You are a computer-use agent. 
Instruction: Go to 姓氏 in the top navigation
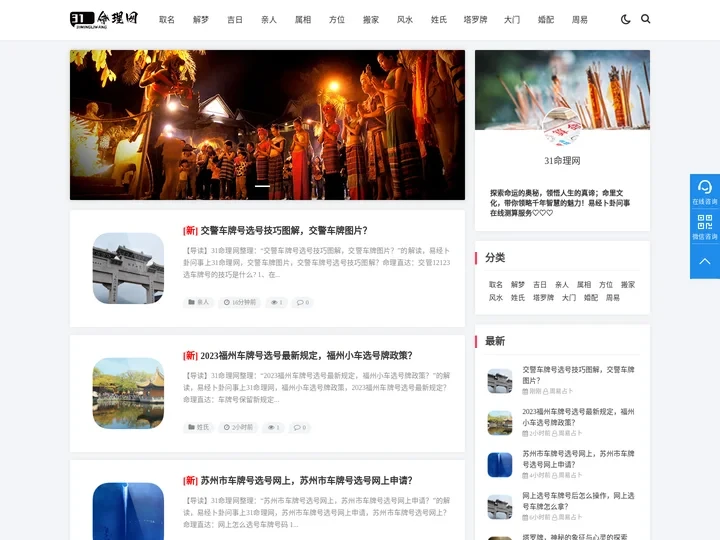point(439,20)
